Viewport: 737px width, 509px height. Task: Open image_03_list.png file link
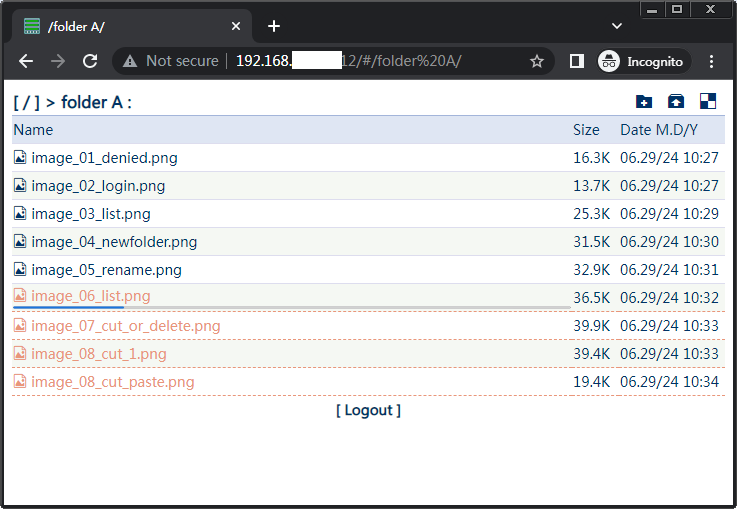click(91, 213)
